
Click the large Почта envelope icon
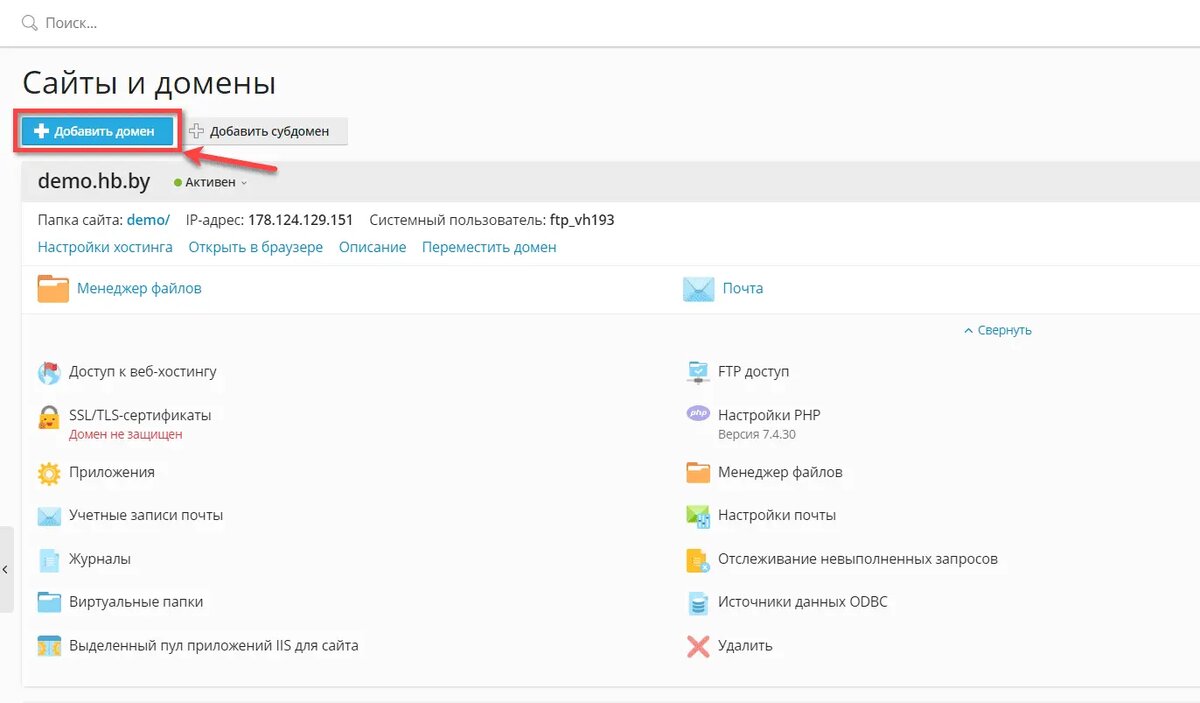[x=698, y=289]
